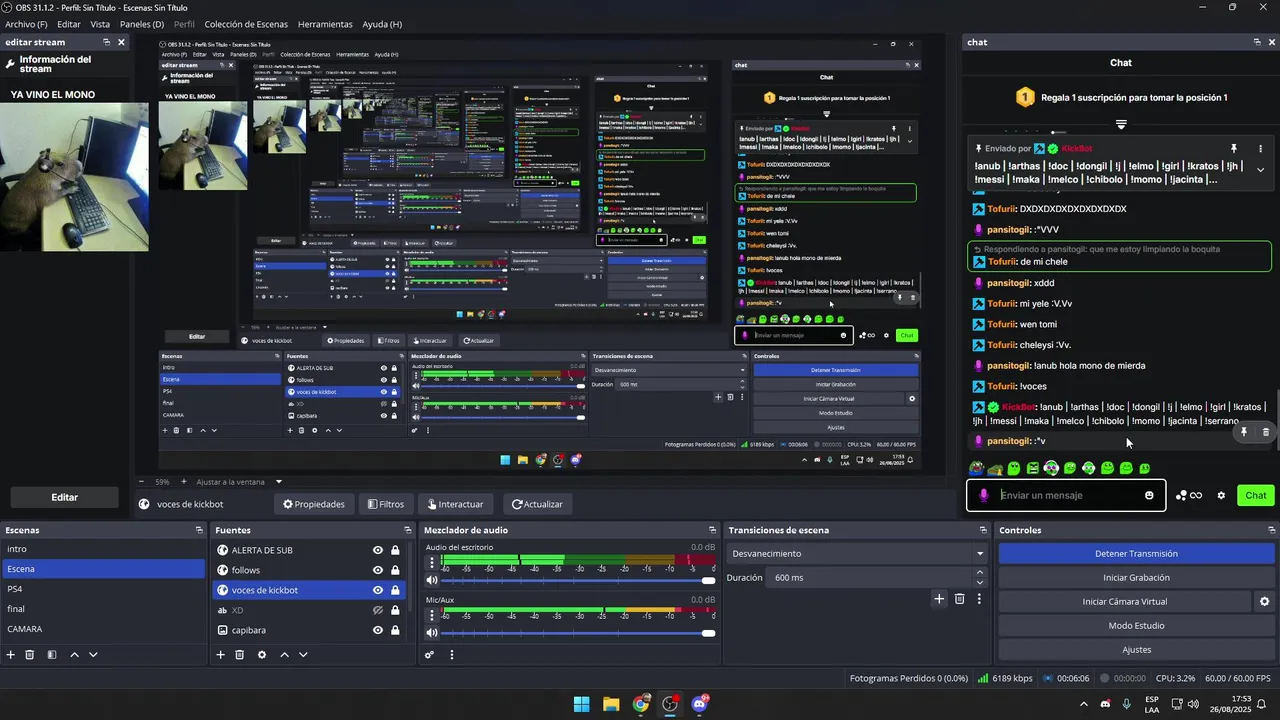The image size is (1280, 720).
Task: Open Audio del escritorio options three-dots
Action: 432,562
